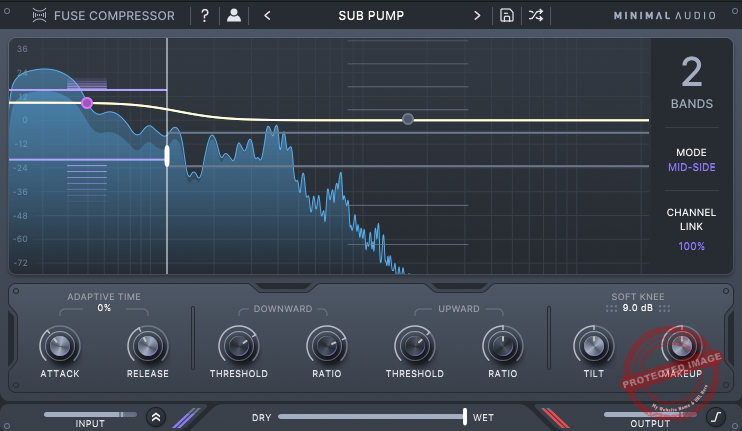
Task: Randomize preset with shuffle icon
Action: pyautogui.click(x=536, y=16)
